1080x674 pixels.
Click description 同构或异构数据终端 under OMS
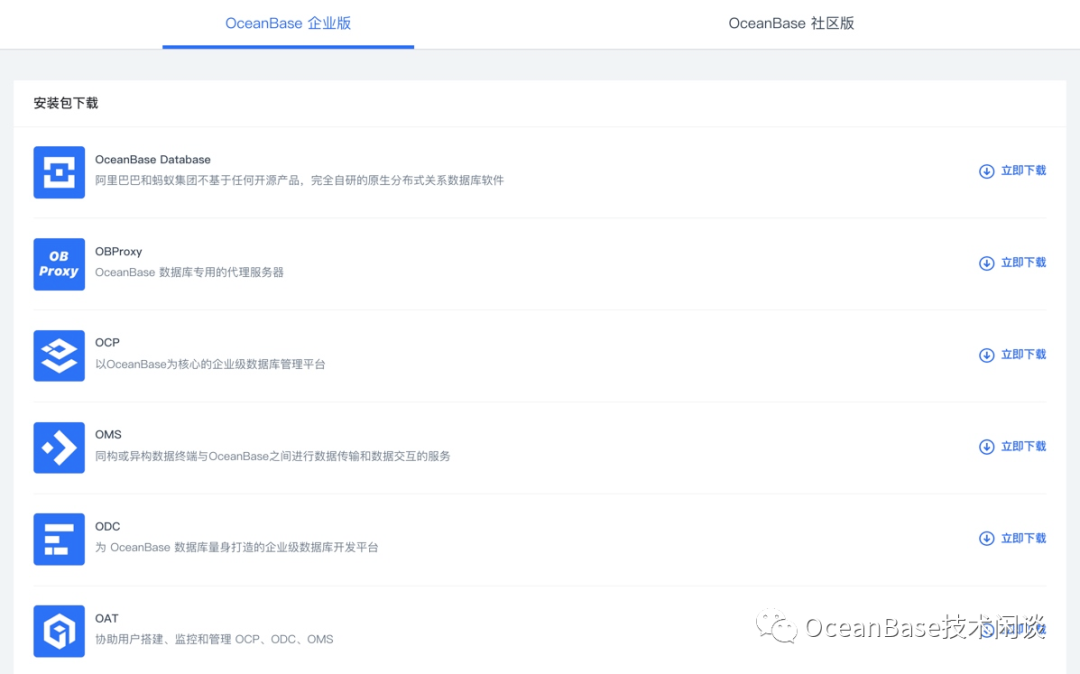tap(273, 456)
